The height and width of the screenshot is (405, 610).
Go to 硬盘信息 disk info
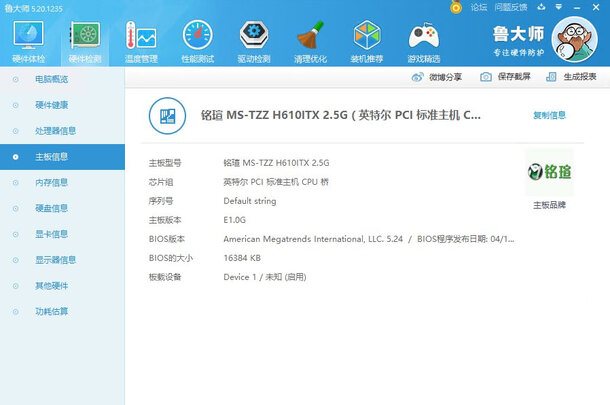[52, 208]
